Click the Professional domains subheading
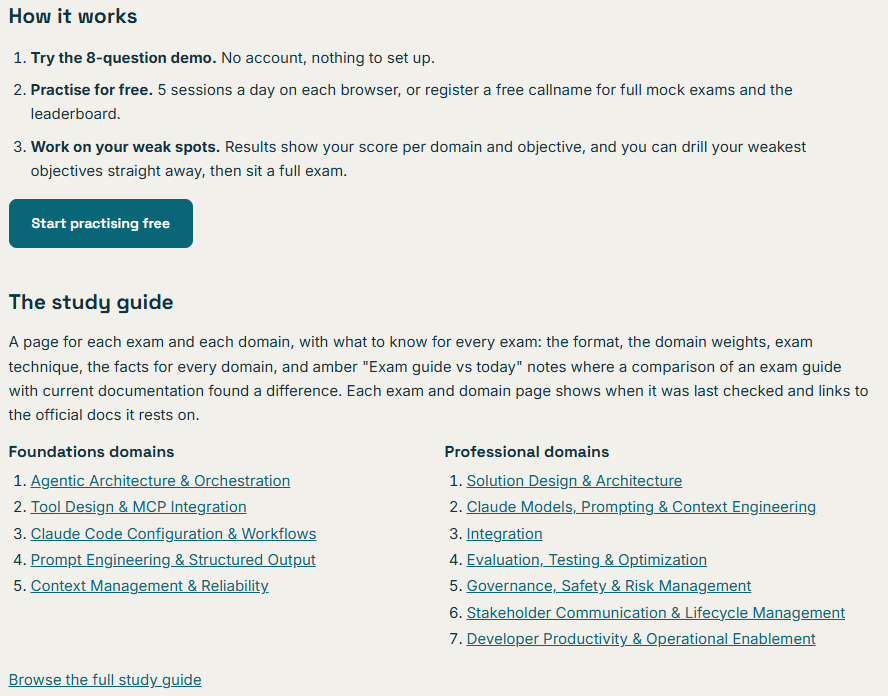 [527, 452]
